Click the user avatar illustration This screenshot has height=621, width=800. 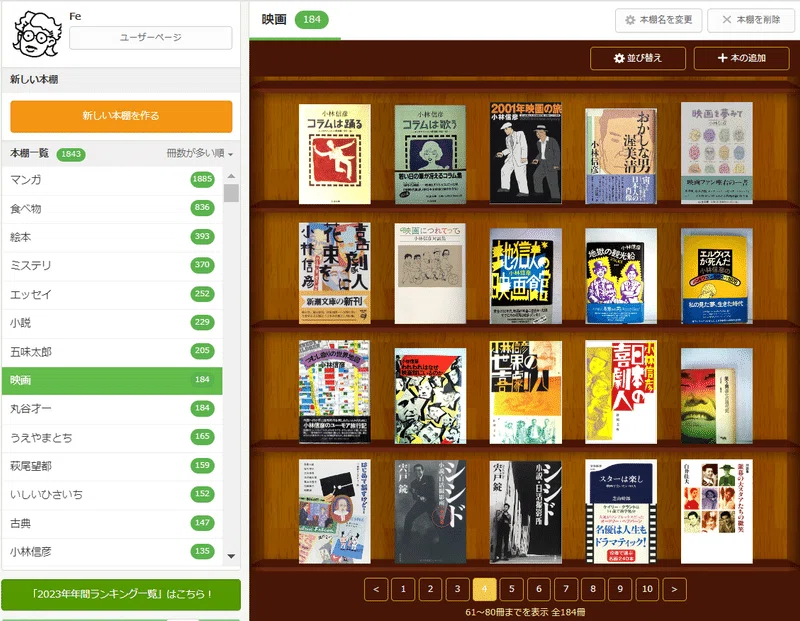click(37, 34)
